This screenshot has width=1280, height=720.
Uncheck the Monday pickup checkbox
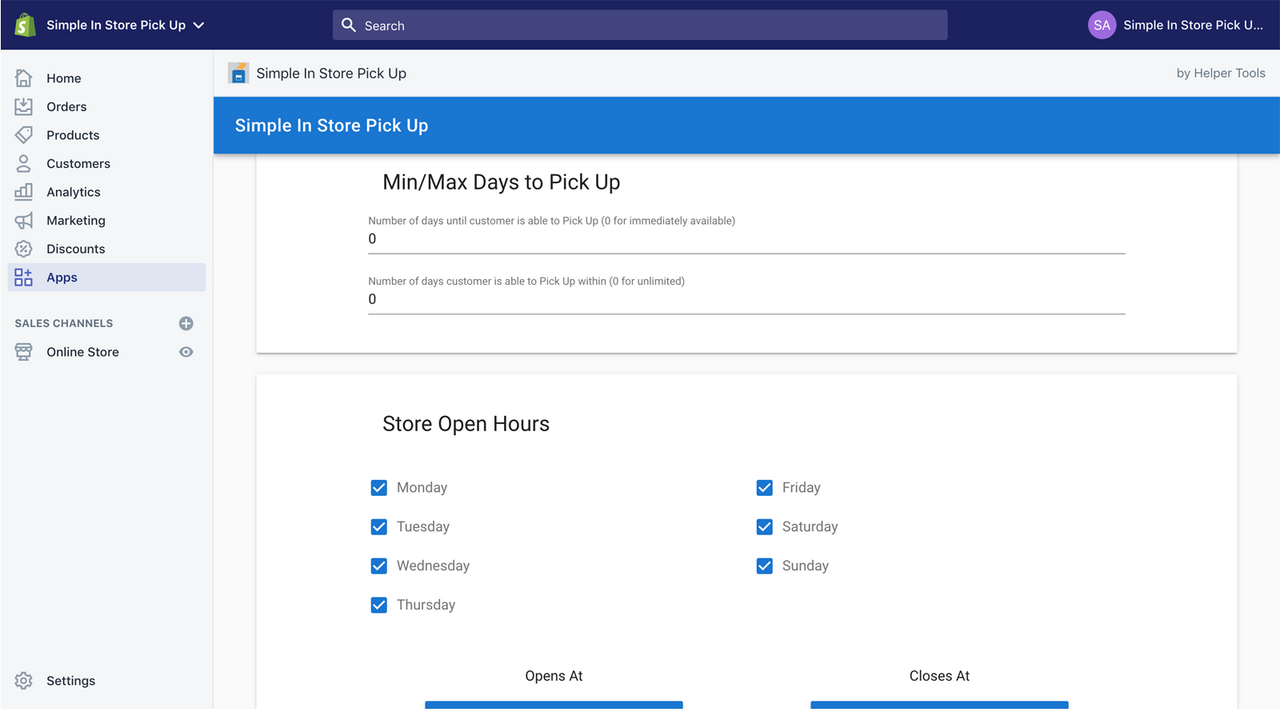click(x=379, y=487)
